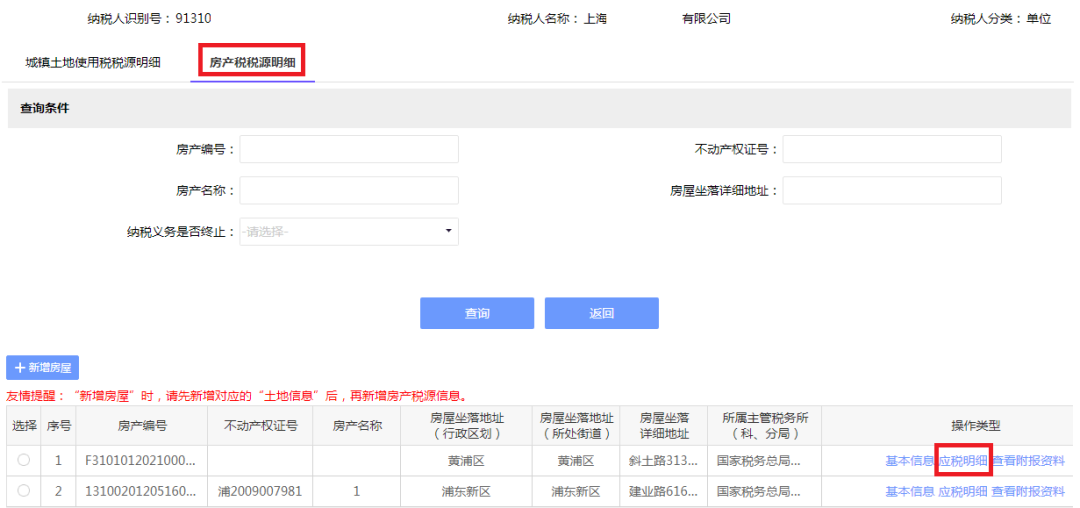Open 基本信息 for the 黄浦区 row
The image size is (1080, 508).
click(909, 461)
